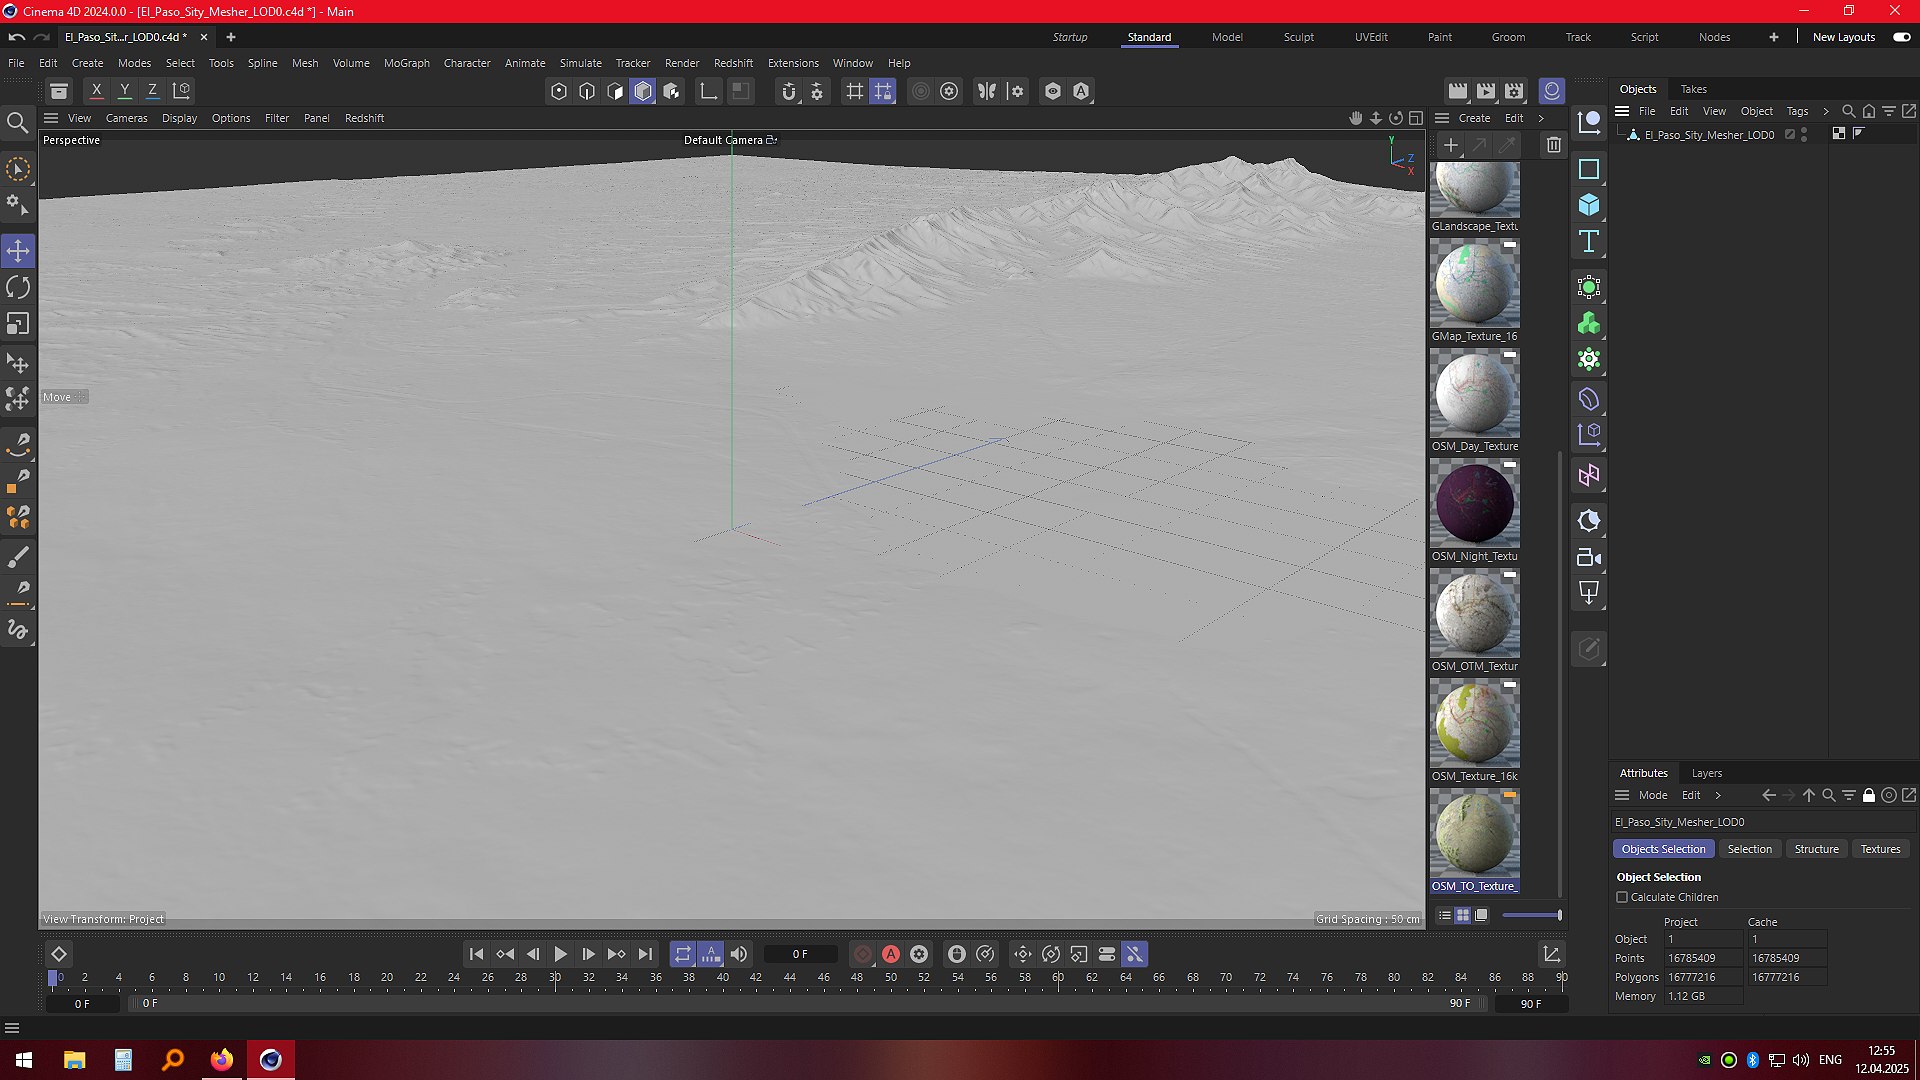Switch to the Layers tab
This screenshot has width=1920, height=1080.
[x=1706, y=773]
